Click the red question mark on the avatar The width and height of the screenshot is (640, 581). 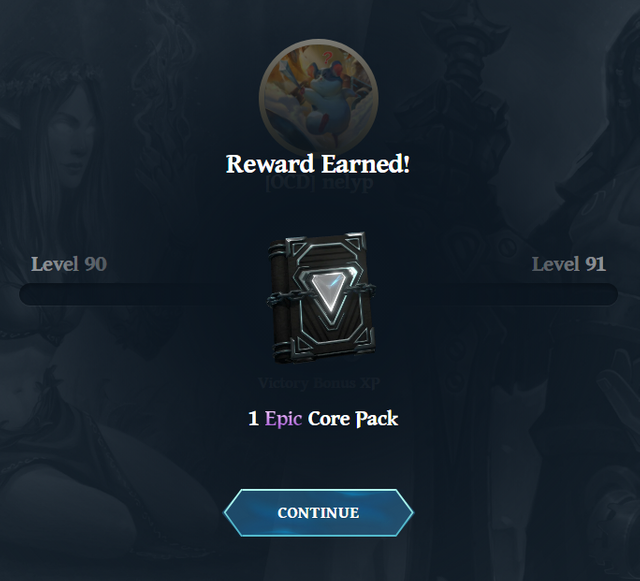[327, 59]
